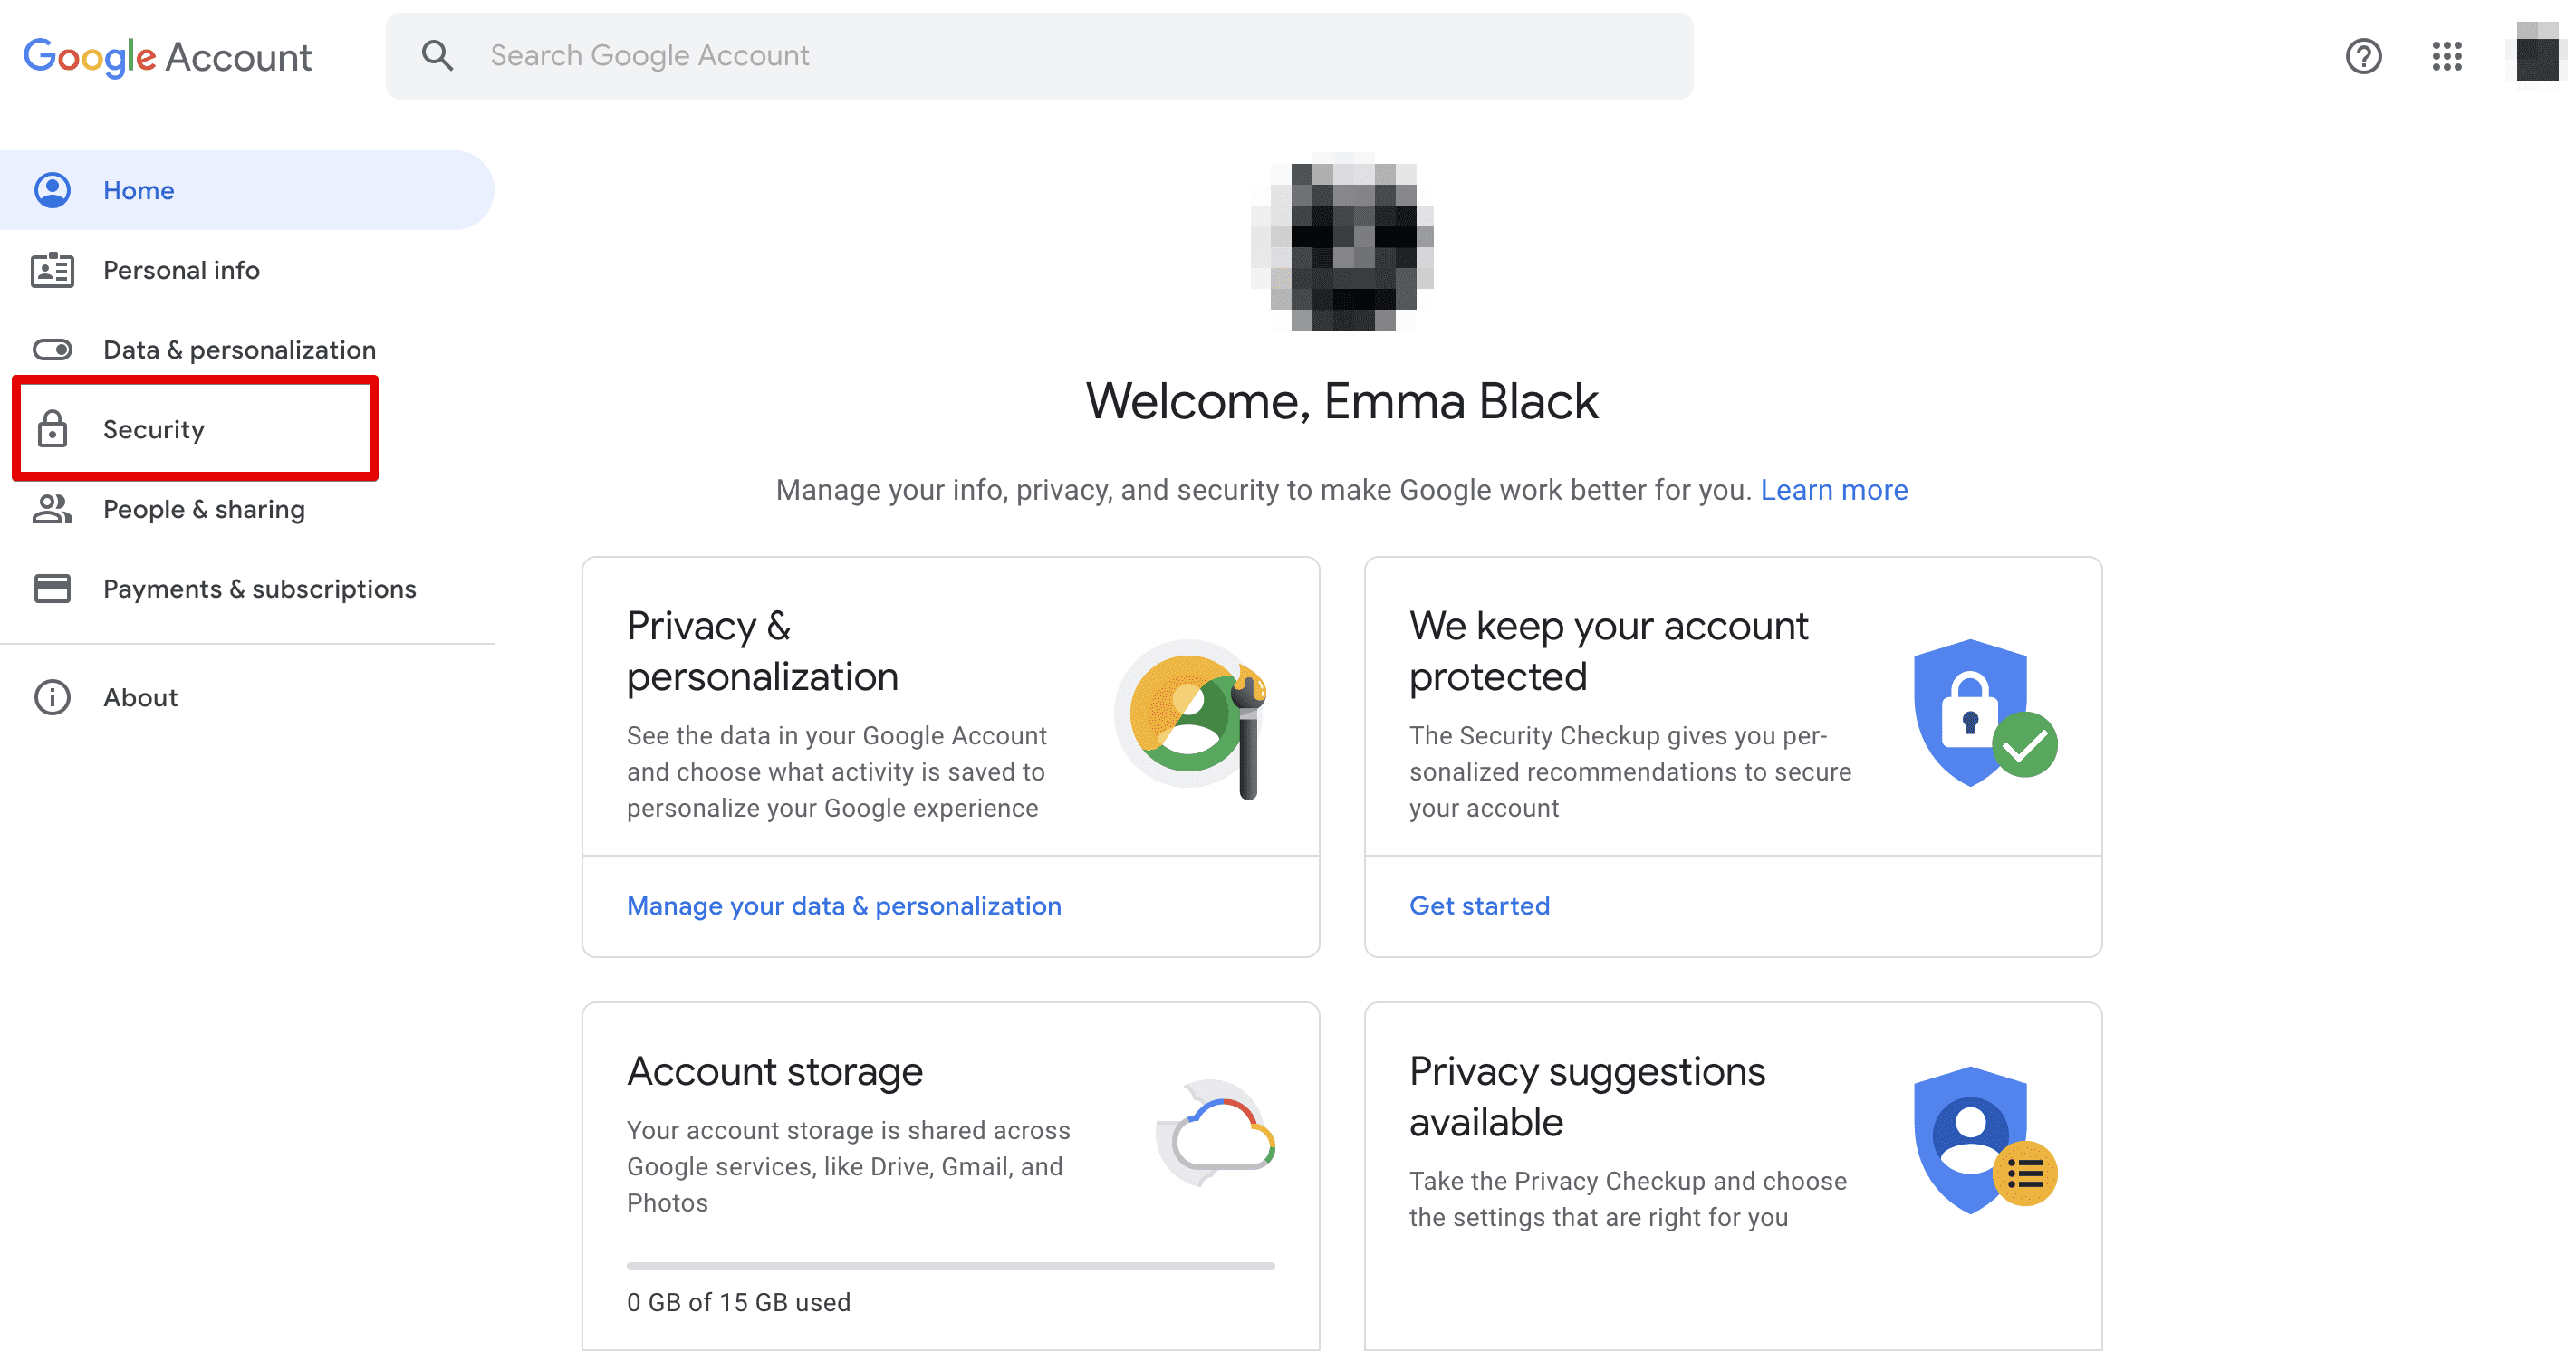Click the Data & personalization toggle icon
The height and width of the screenshot is (1351, 2576).
coord(52,349)
